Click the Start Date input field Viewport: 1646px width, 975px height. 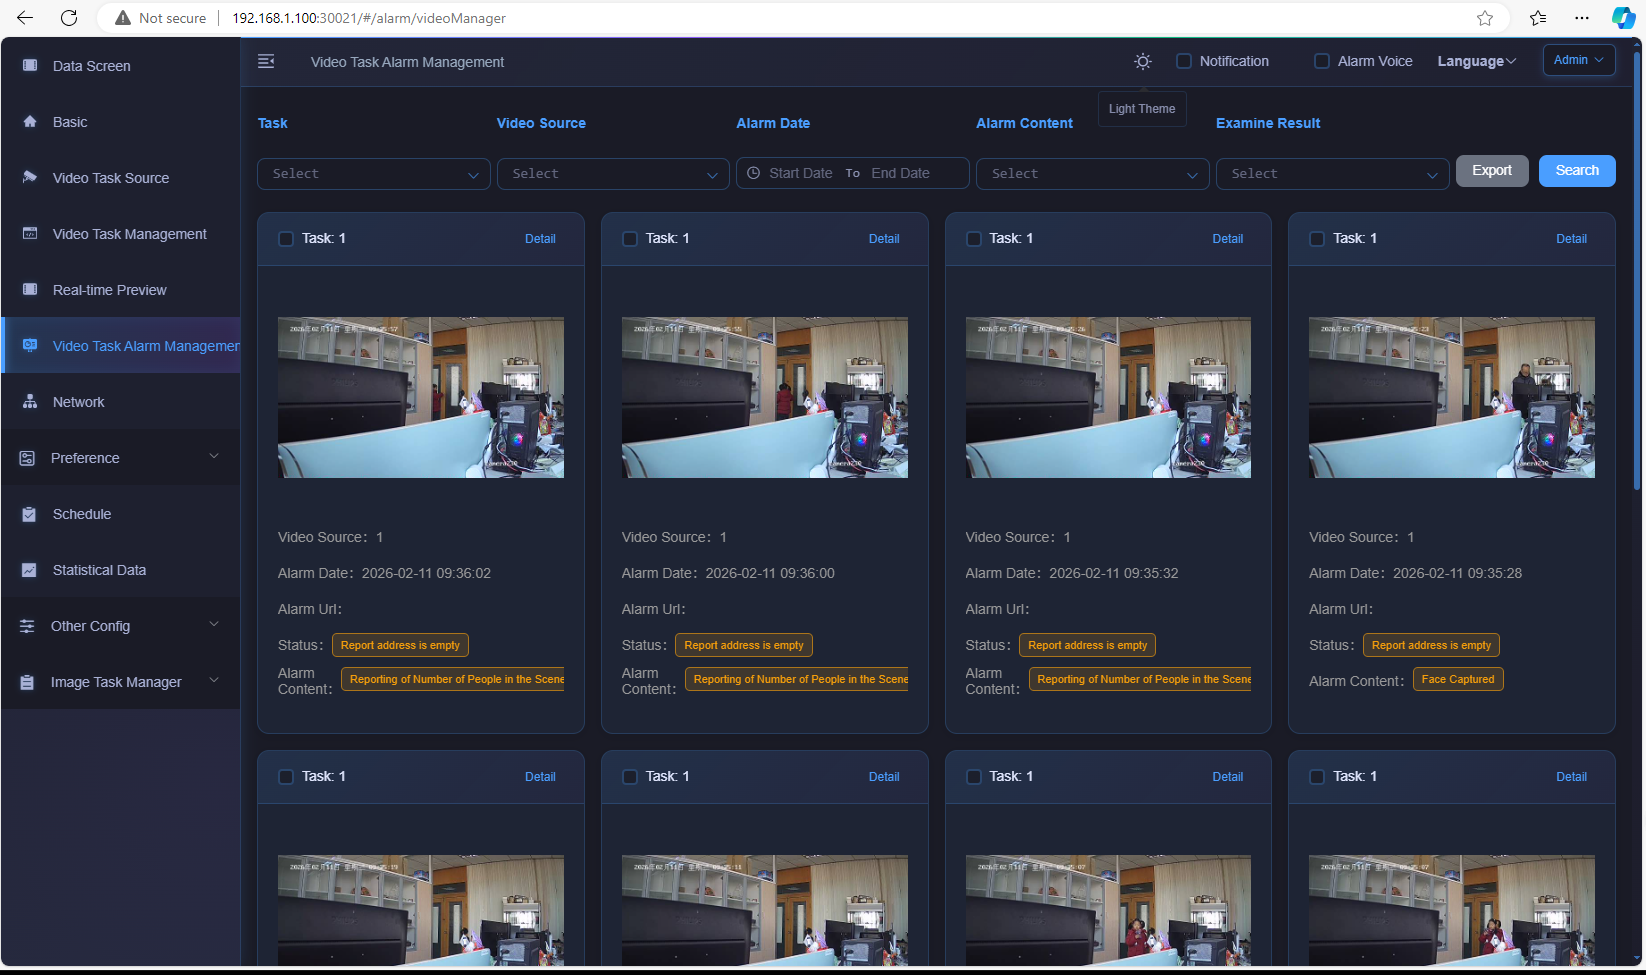coord(800,174)
